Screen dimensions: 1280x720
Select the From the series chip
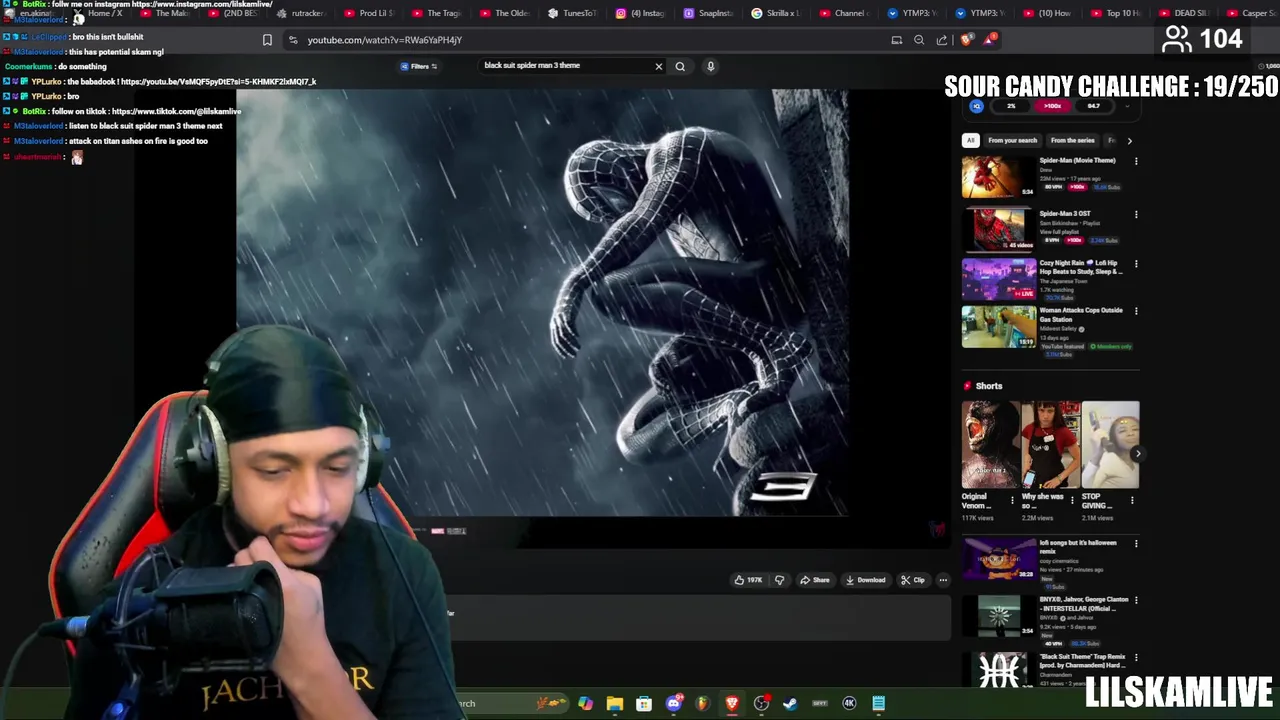1072,140
